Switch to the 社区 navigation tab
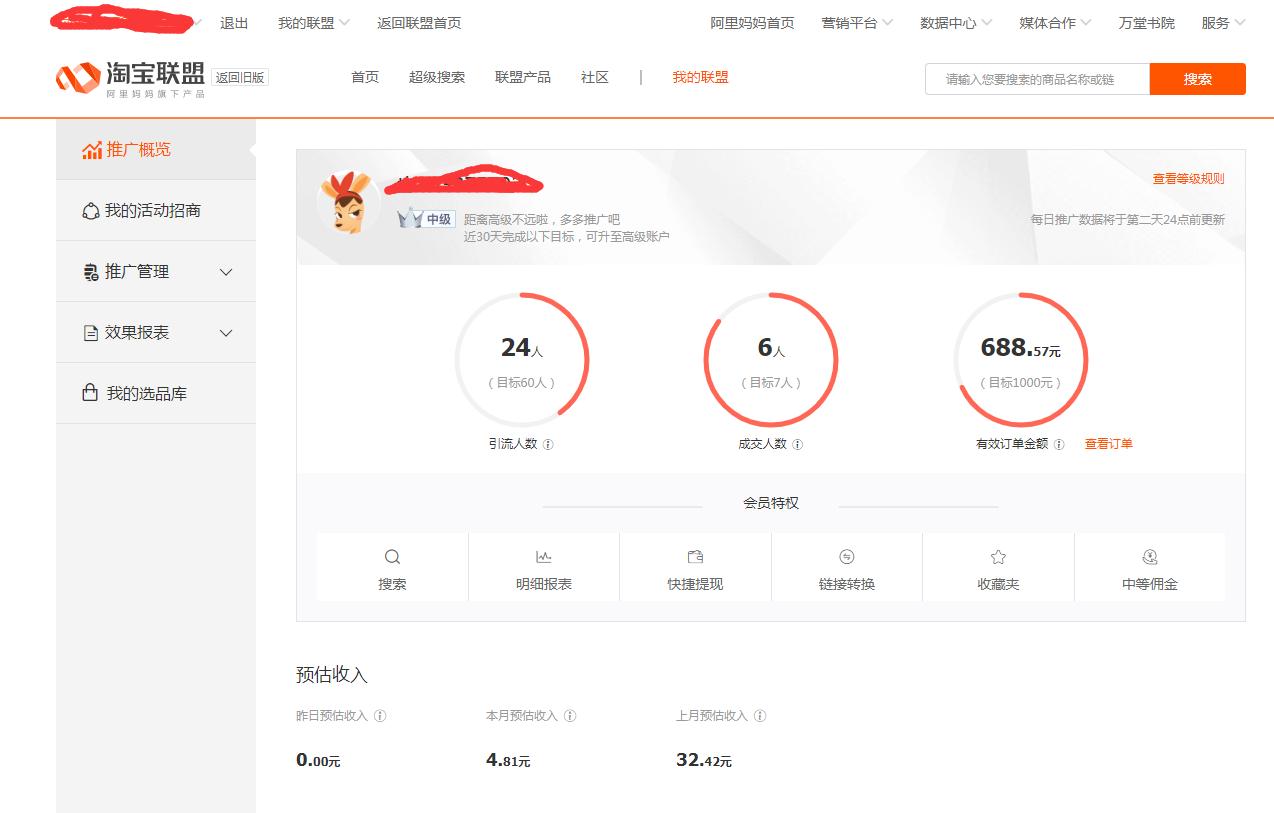Viewport: 1274px width, 813px height. (x=593, y=77)
